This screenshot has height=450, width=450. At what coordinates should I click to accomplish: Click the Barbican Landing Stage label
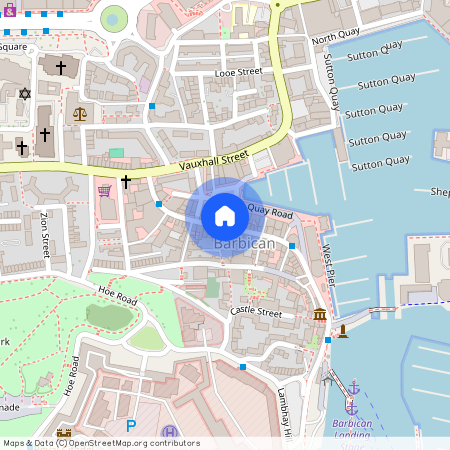(352, 434)
